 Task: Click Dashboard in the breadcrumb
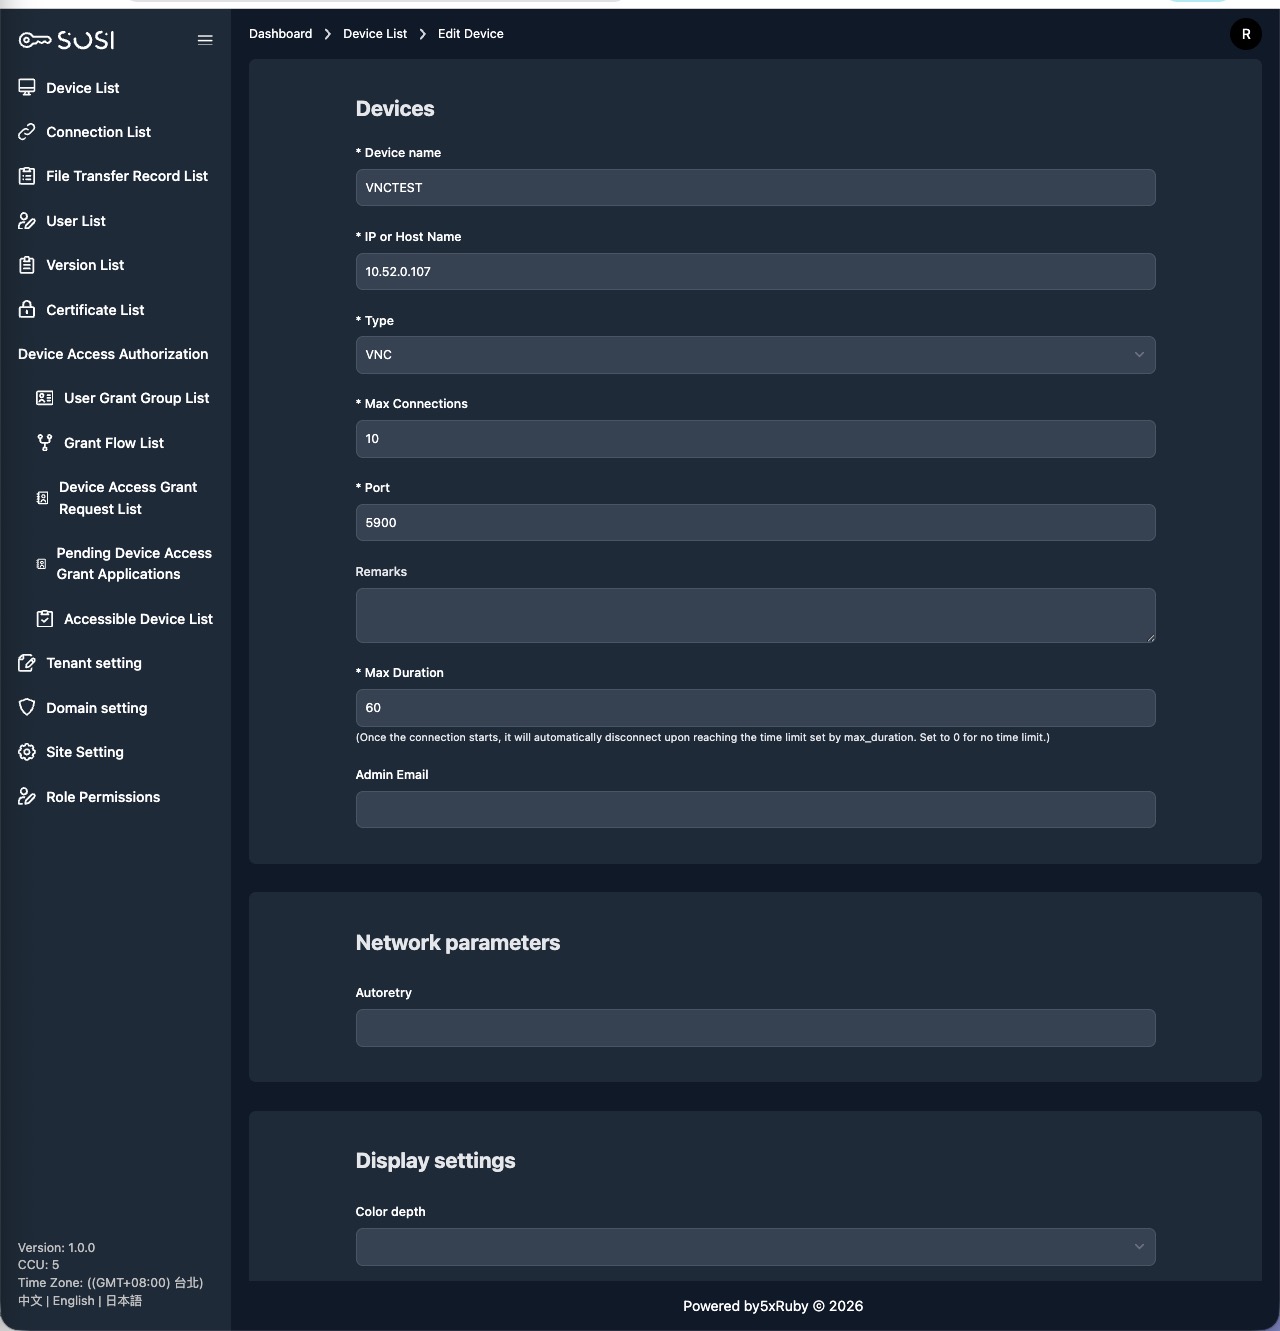[x=281, y=34]
